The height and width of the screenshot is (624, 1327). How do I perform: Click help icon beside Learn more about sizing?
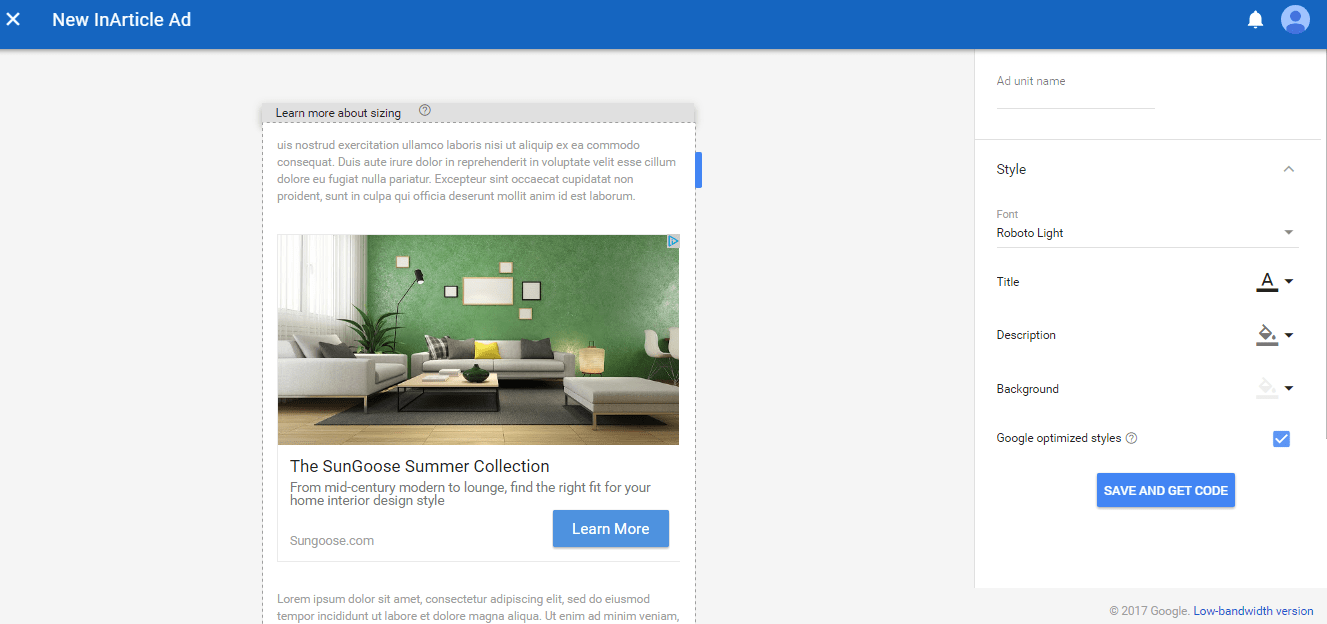[425, 111]
